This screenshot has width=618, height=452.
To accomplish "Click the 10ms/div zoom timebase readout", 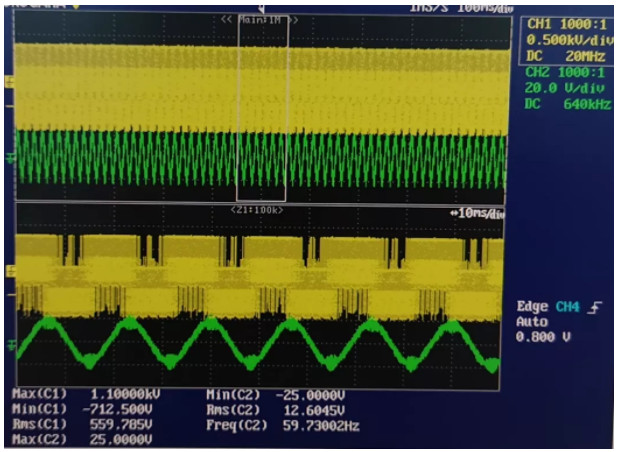I will click(x=475, y=214).
